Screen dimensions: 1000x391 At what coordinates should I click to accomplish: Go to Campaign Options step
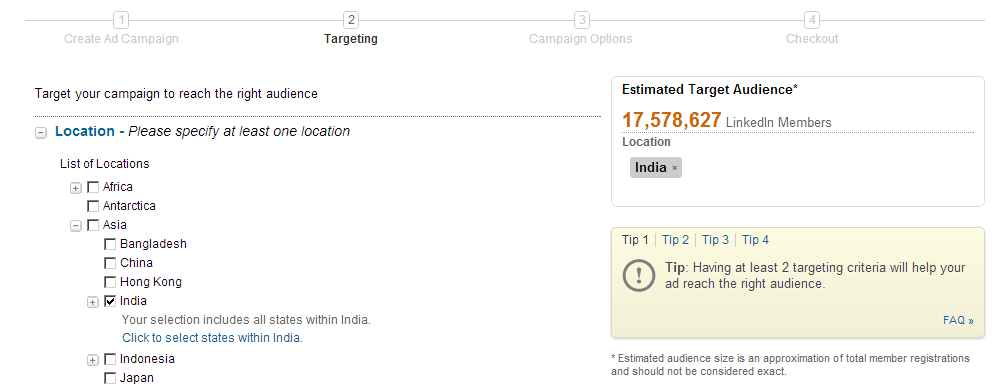click(x=580, y=39)
